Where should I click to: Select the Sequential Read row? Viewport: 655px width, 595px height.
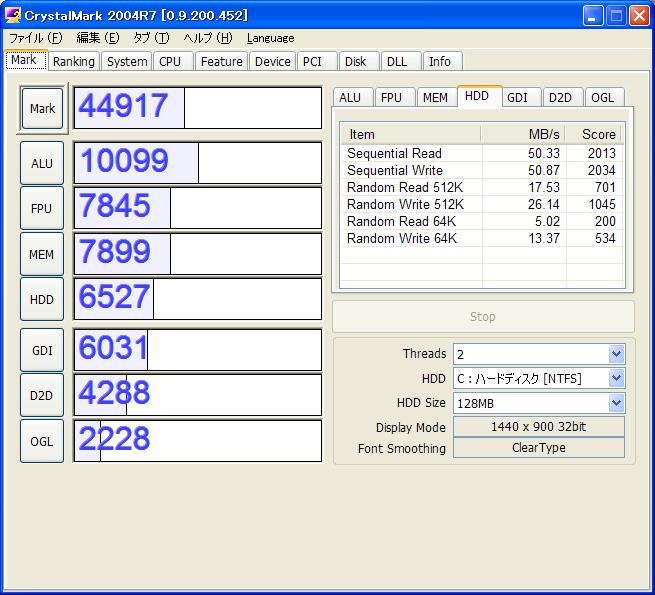click(482, 153)
